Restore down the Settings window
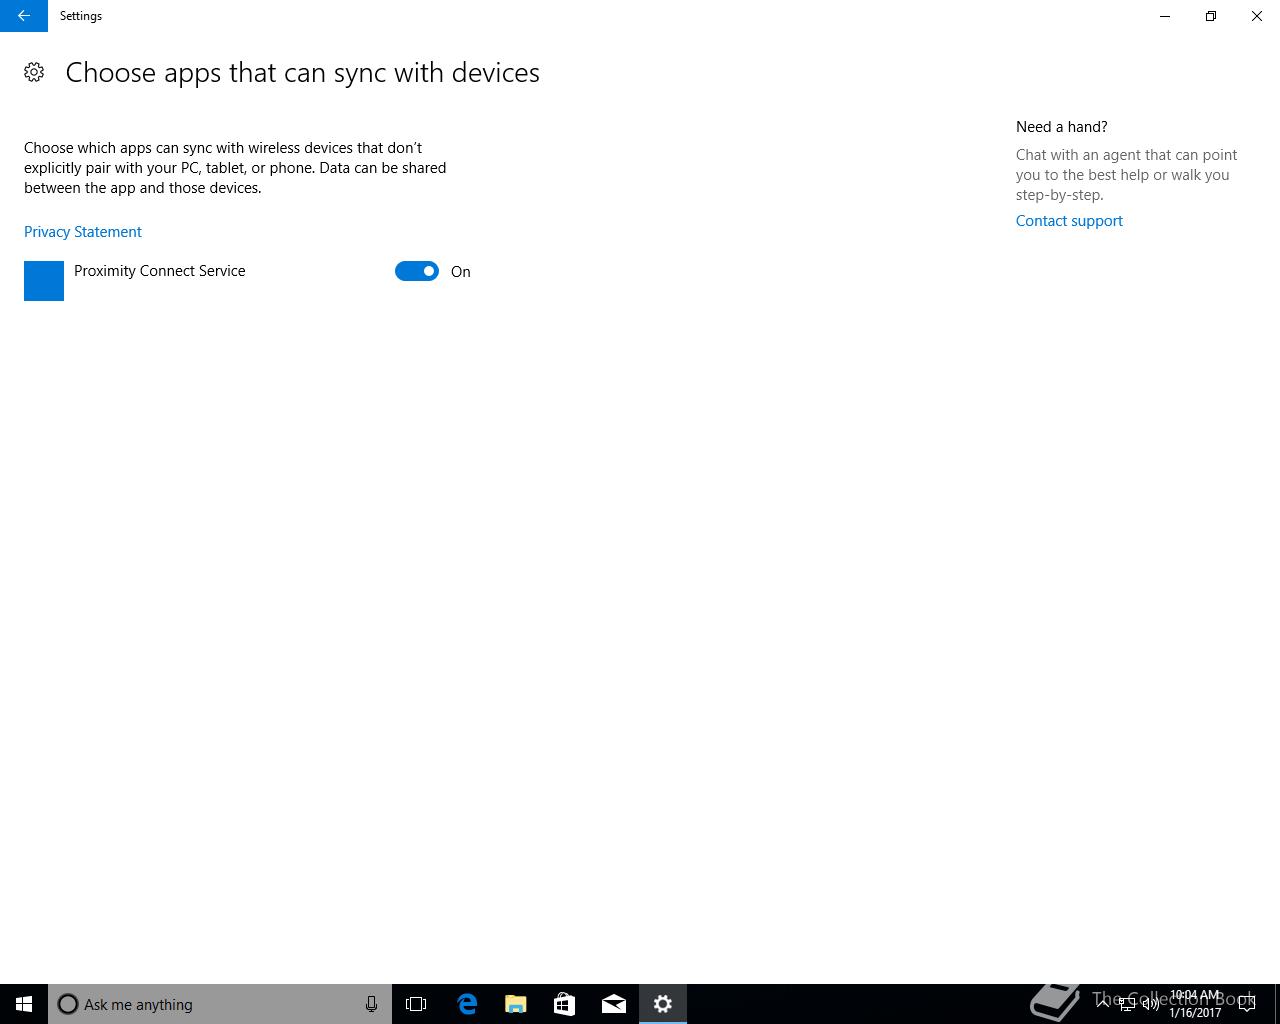The height and width of the screenshot is (1024, 1280). pyautogui.click(x=1211, y=16)
